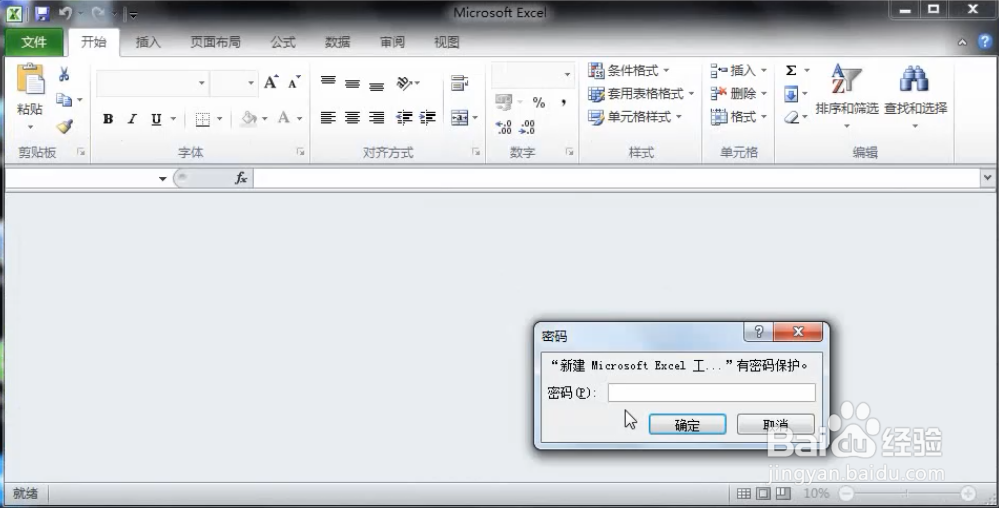This screenshot has height=508, width=999.
Task: Click 取消 in password dialog
Action: [775, 425]
